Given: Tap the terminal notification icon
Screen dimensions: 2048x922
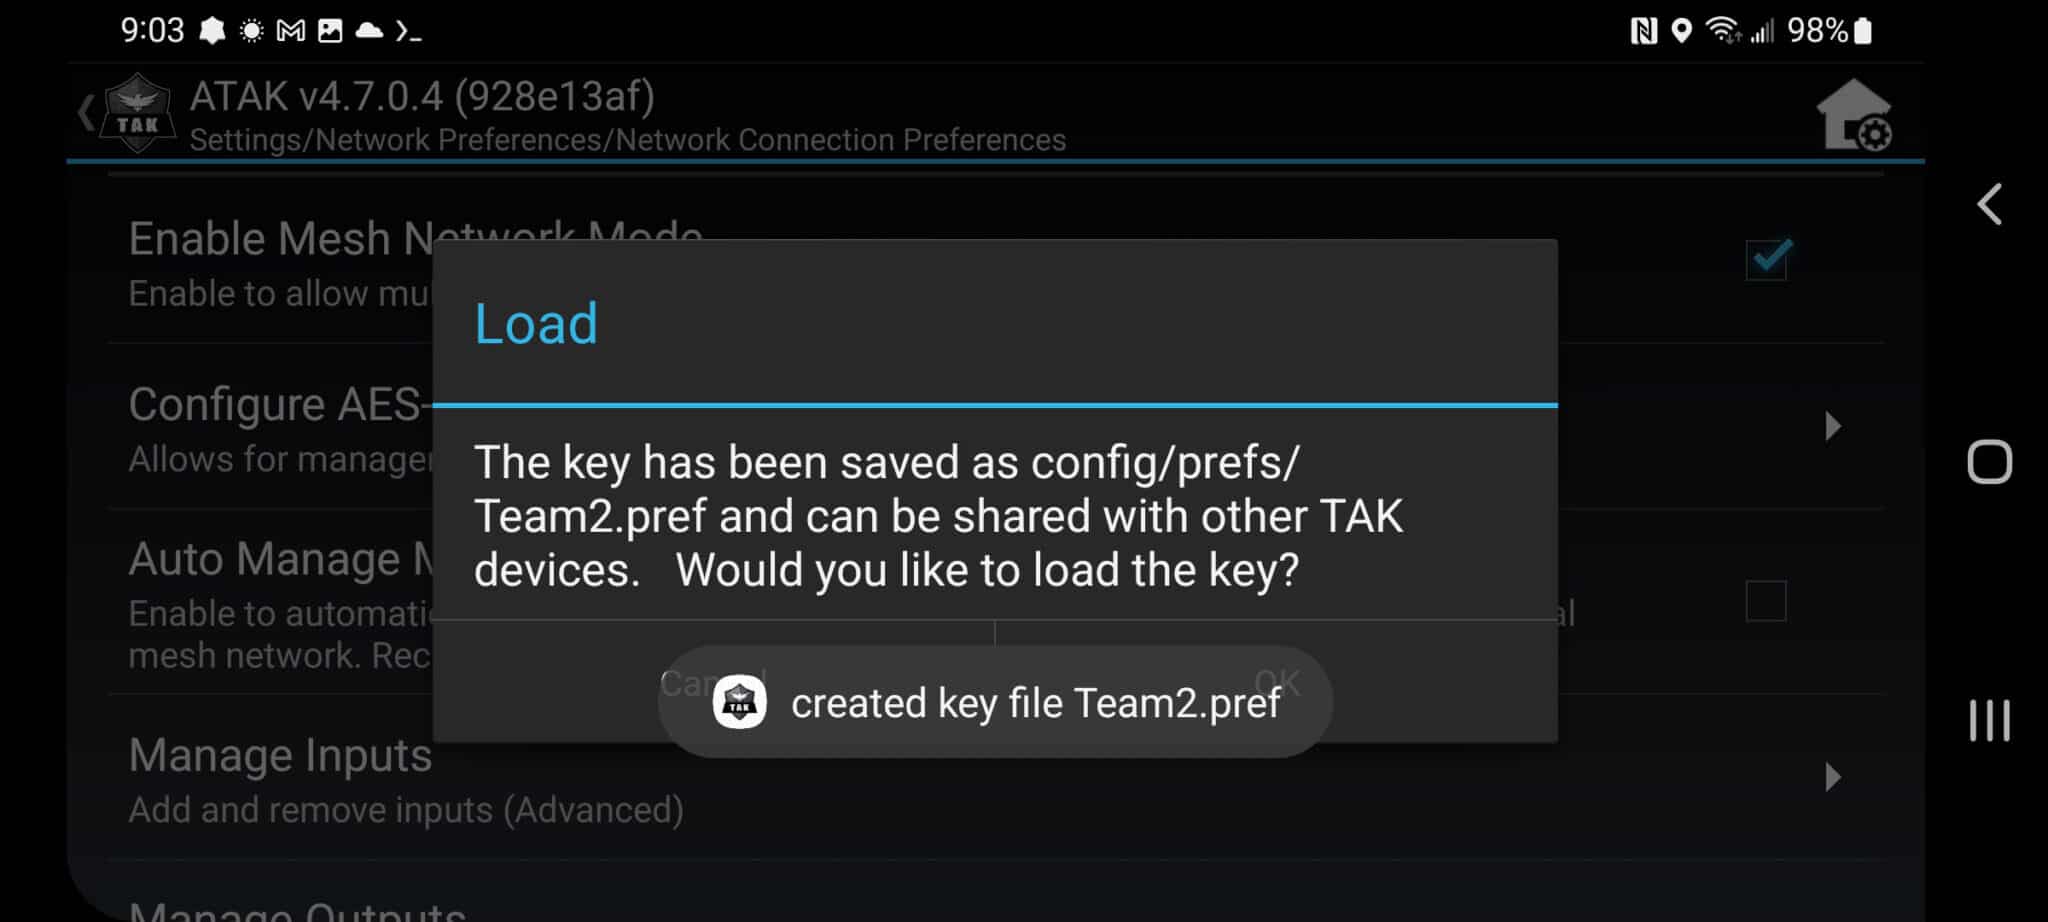Looking at the screenshot, I should point(408,31).
